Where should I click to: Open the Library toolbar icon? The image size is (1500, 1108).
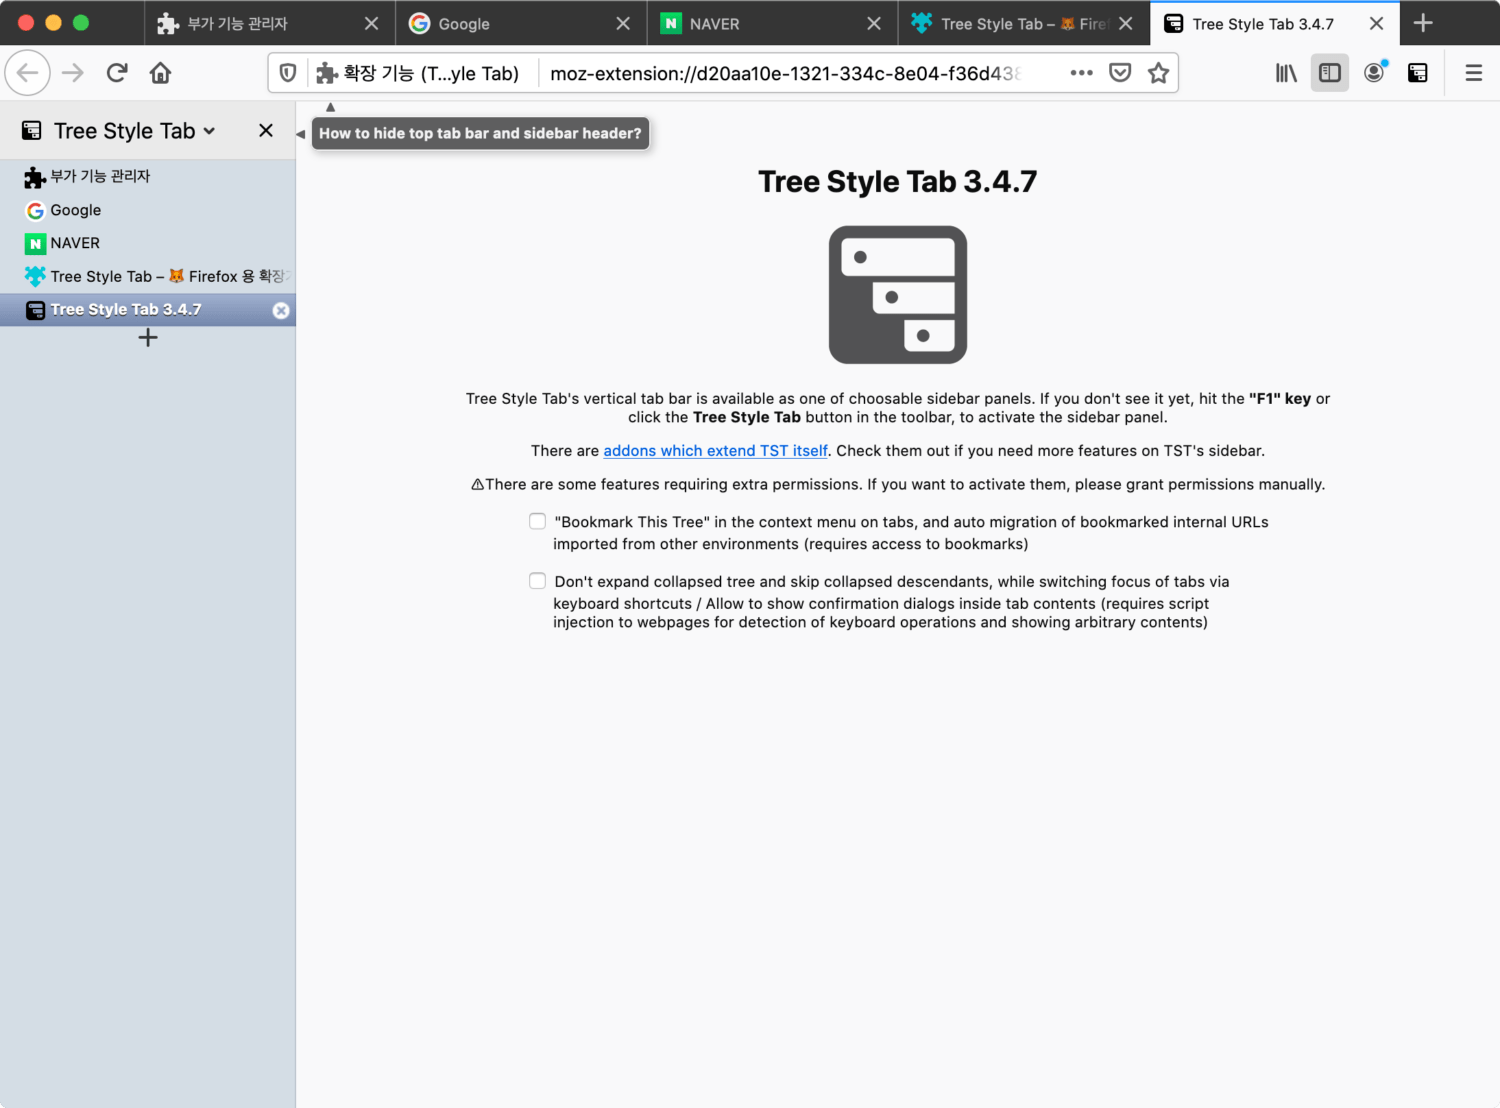(1286, 73)
